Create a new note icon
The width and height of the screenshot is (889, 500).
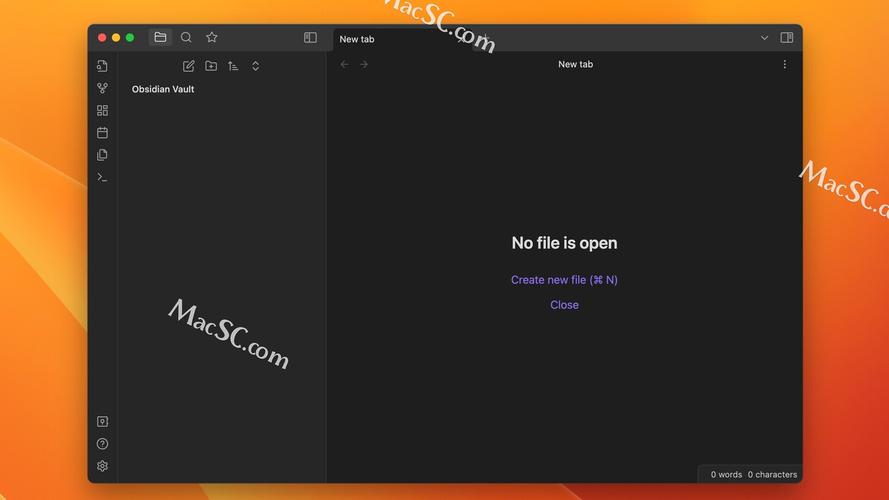tap(189, 66)
